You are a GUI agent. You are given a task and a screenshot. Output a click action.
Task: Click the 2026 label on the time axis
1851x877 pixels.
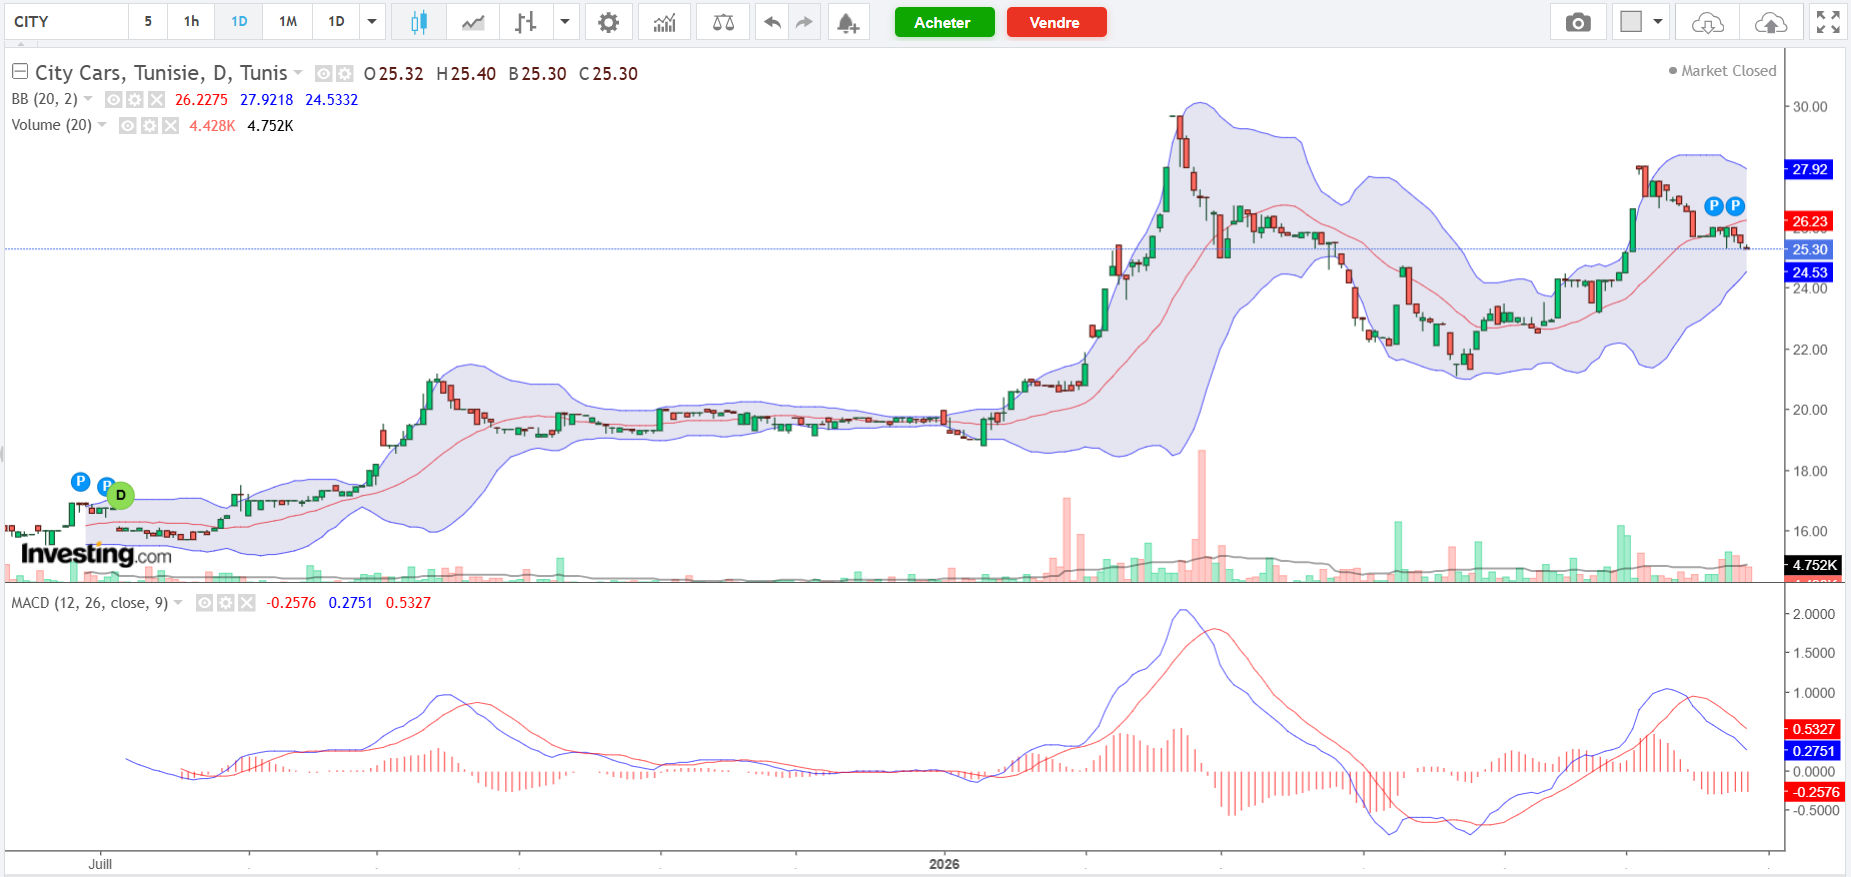(x=944, y=864)
